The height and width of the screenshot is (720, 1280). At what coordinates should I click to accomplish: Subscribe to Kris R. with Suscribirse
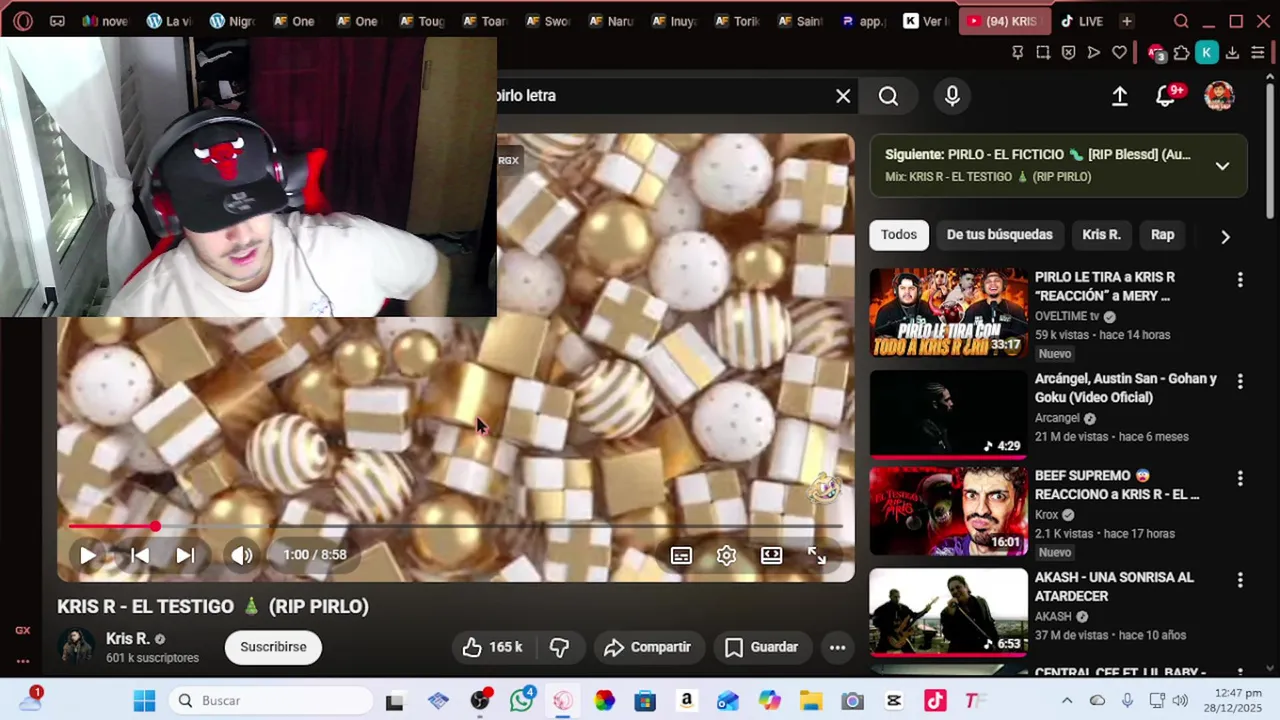(273, 647)
